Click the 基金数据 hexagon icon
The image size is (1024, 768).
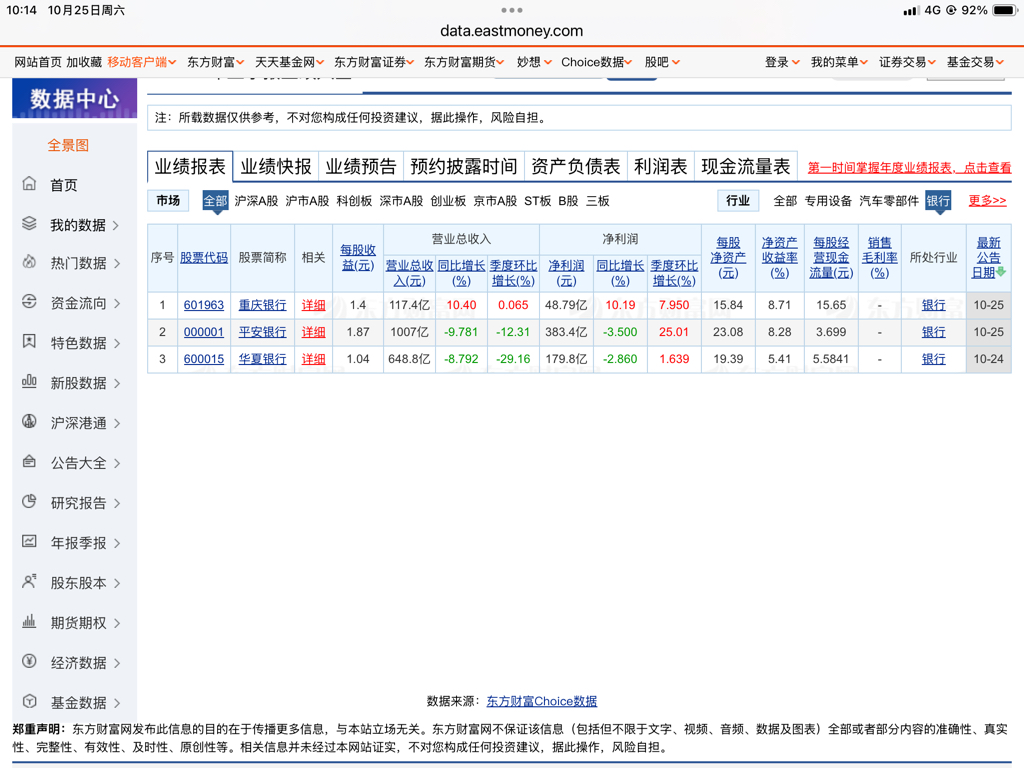(x=29, y=701)
